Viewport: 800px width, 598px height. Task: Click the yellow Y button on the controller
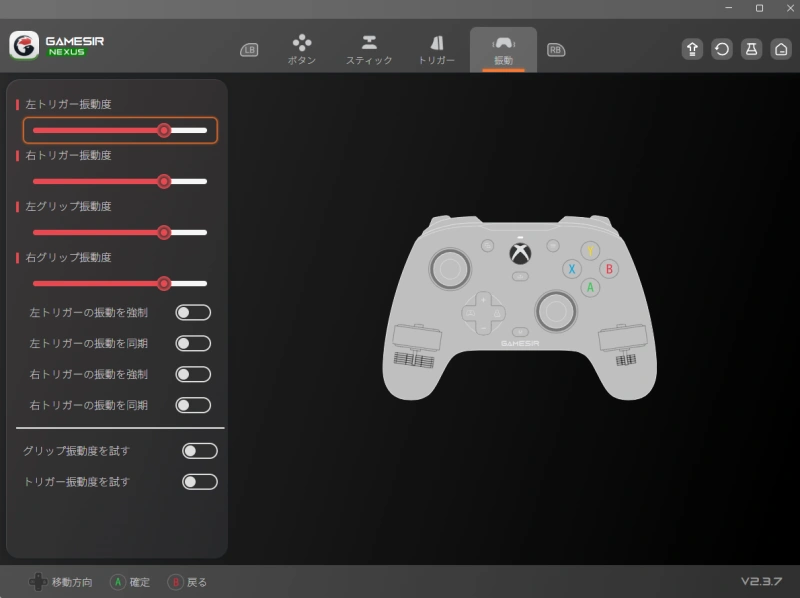click(x=591, y=250)
